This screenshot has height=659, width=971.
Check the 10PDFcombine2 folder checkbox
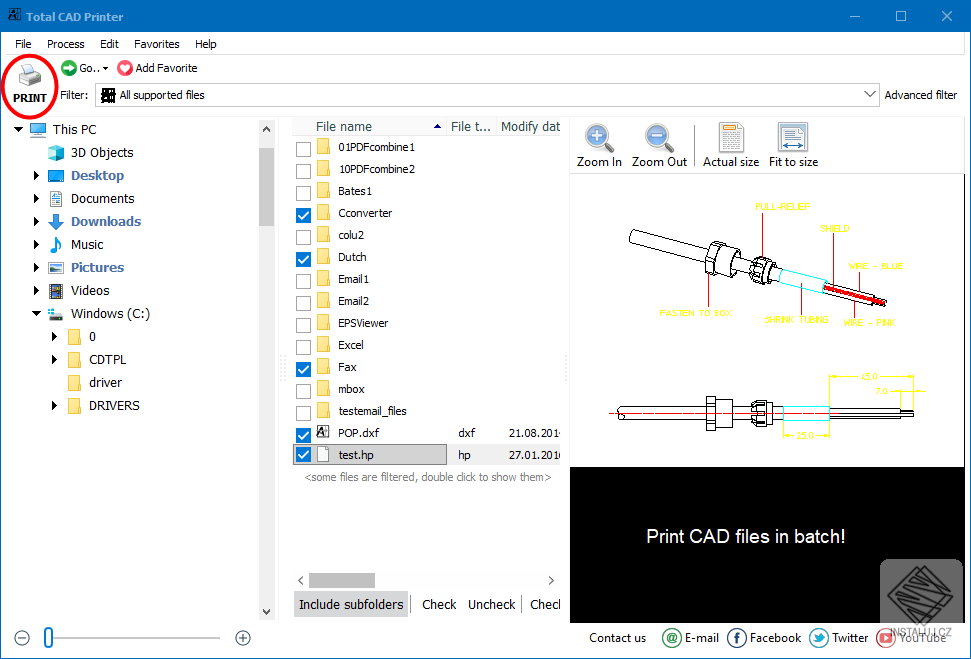tap(303, 171)
